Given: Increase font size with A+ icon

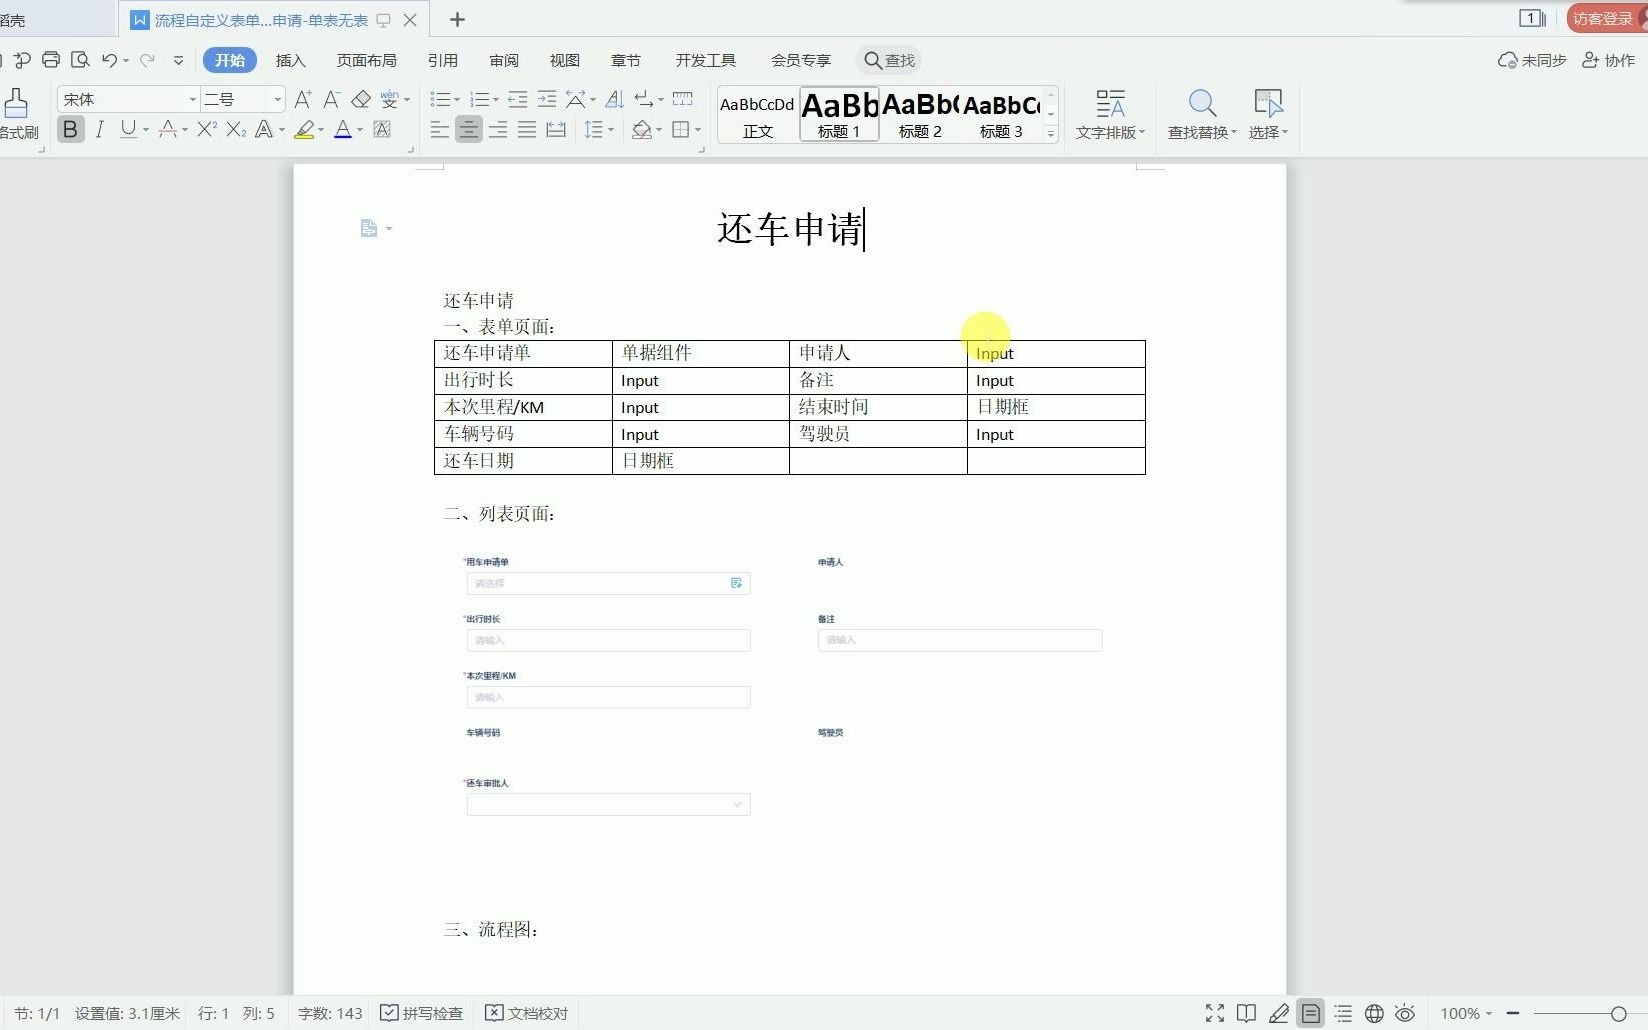Looking at the screenshot, I should pos(303,99).
